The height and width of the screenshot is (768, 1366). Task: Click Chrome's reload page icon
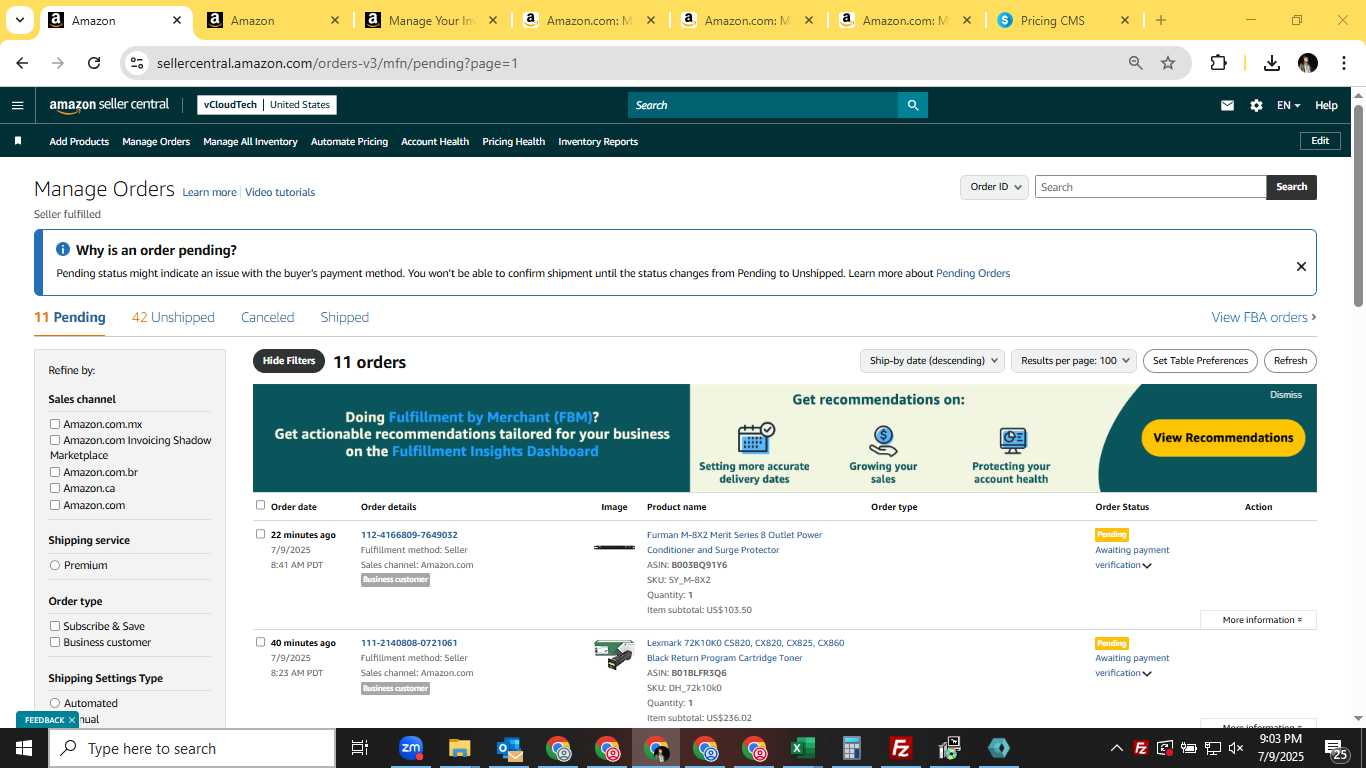click(x=94, y=63)
